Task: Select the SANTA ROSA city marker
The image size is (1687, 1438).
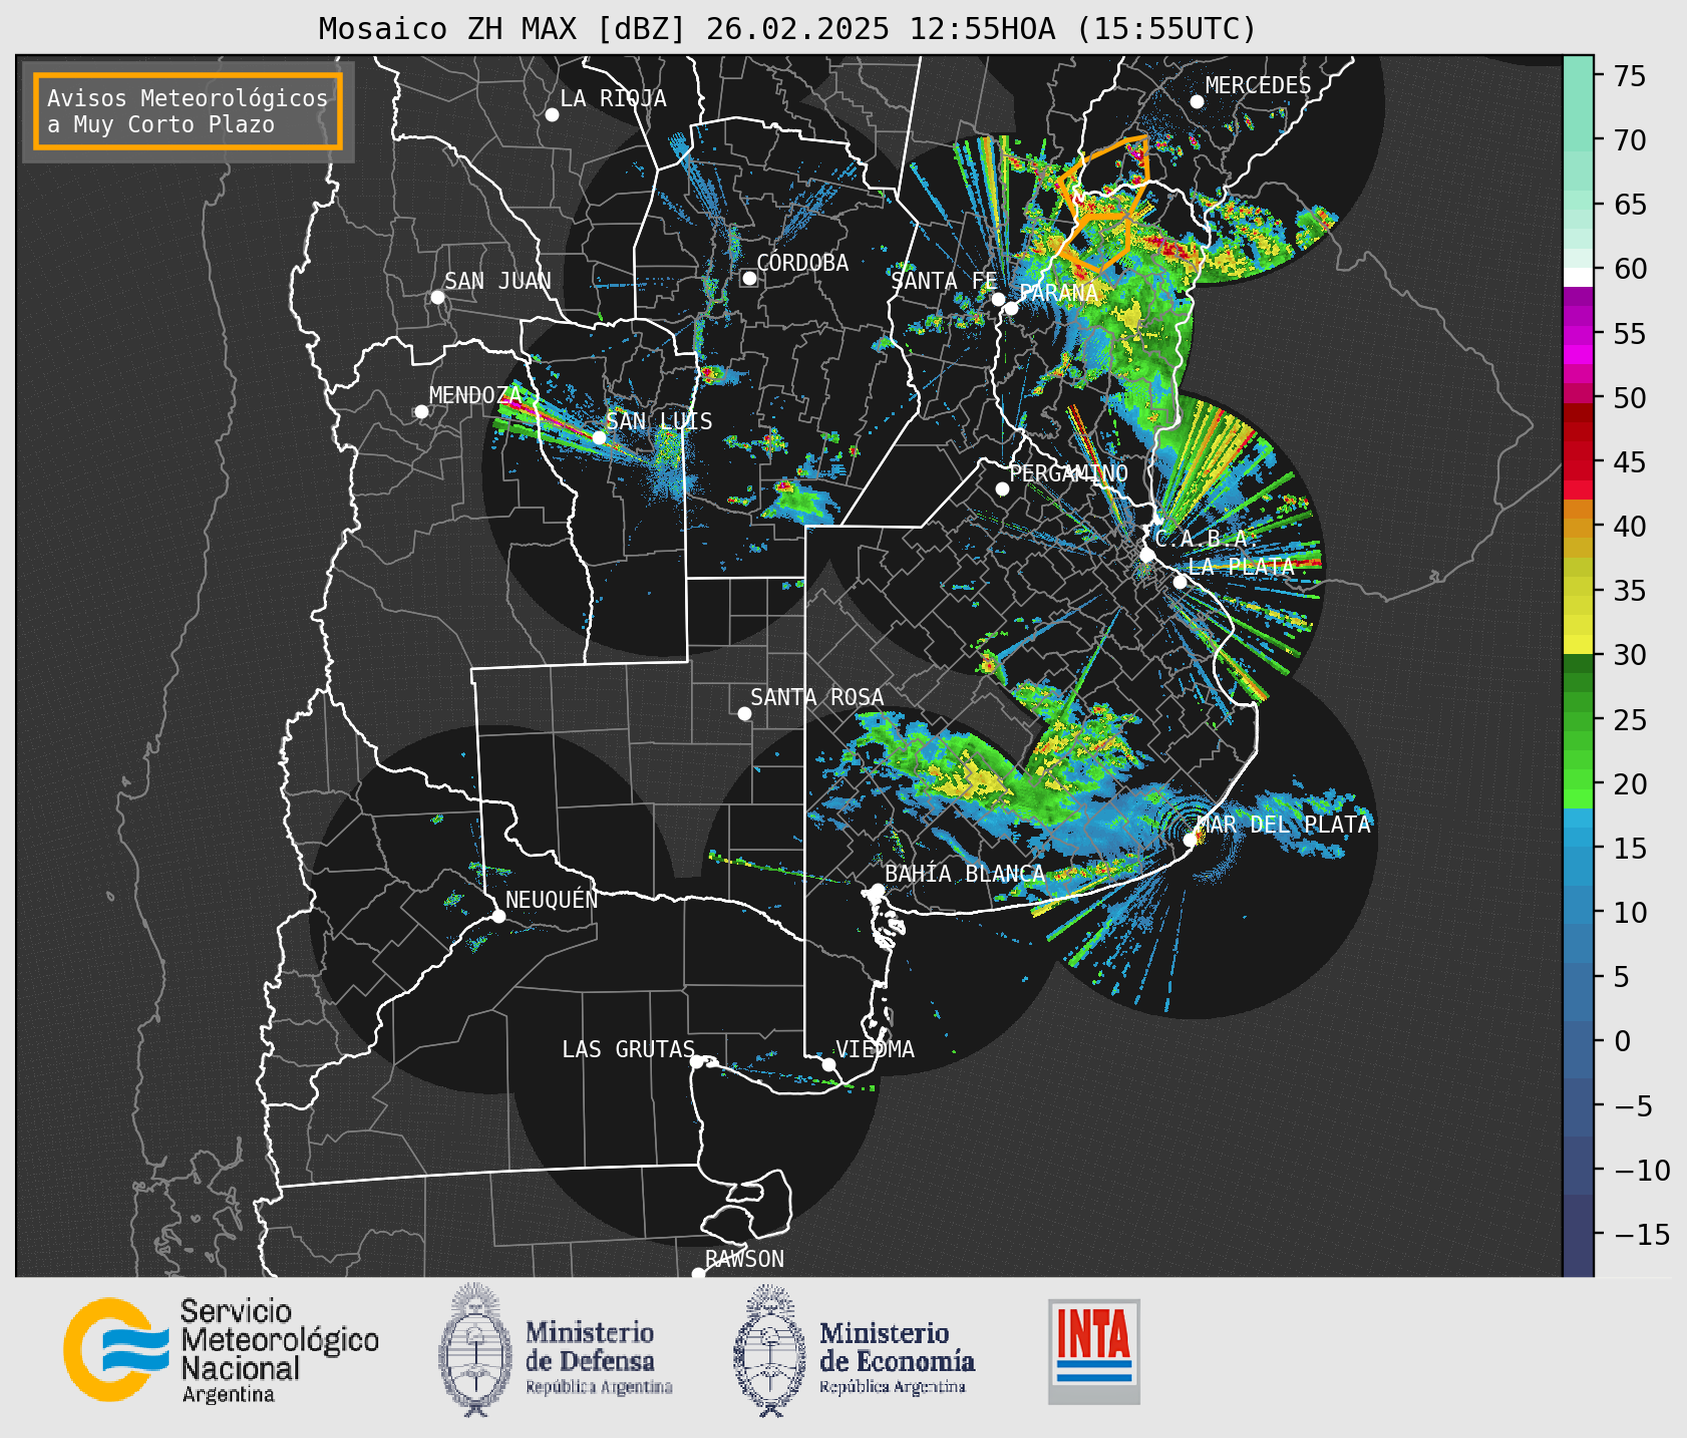Action: (x=744, y=713)
